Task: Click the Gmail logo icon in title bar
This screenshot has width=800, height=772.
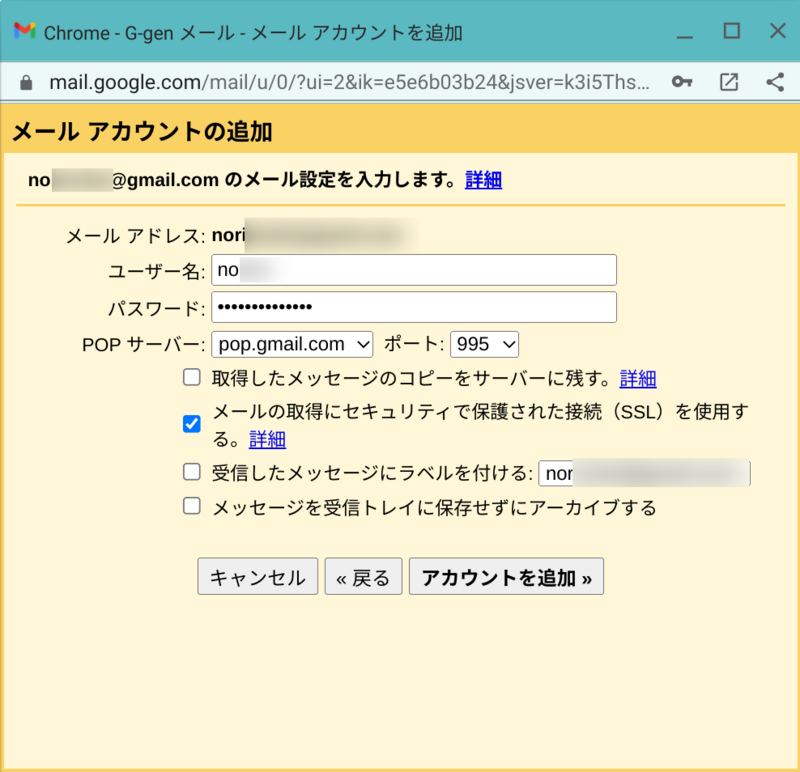Action: click(24, 31)
